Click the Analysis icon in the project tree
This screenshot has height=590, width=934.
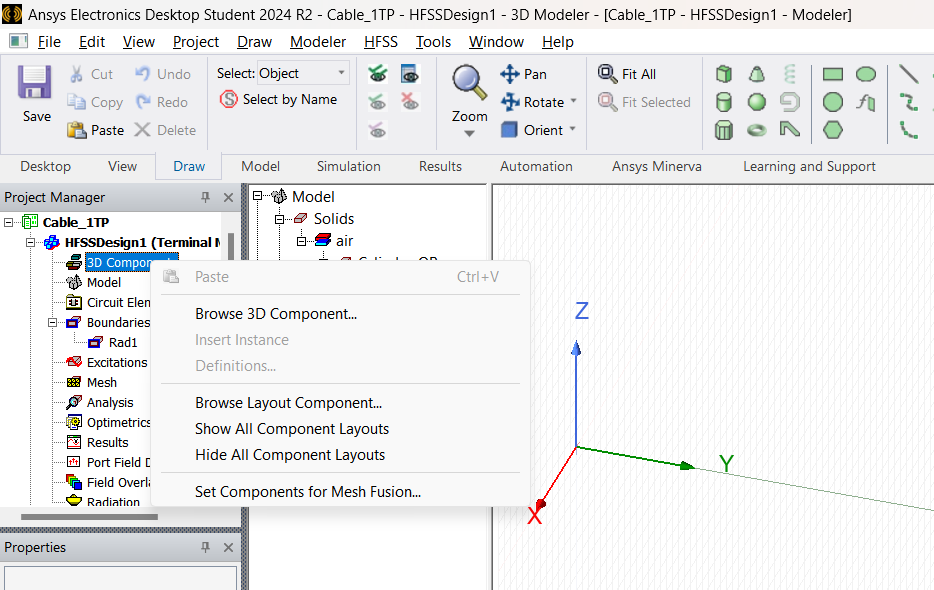(x=74, y=402)
